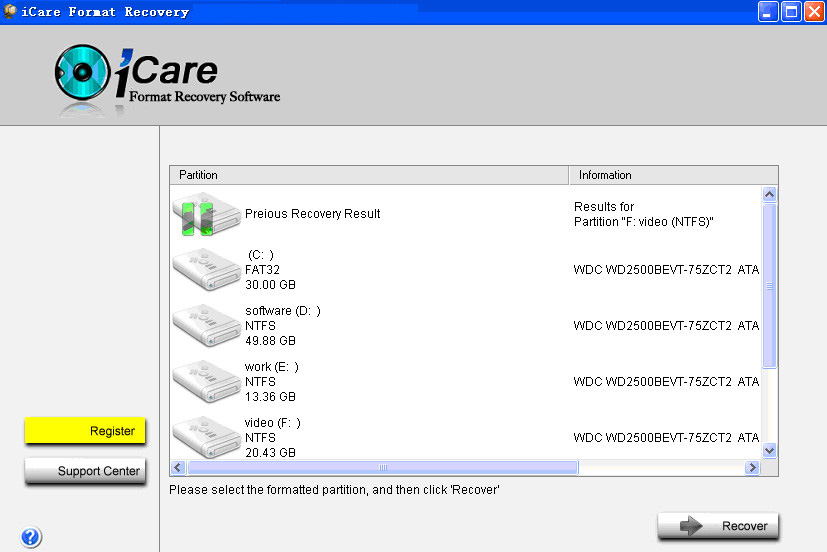This screenshot has height=552, width=827.
Task: Click the horizontal scrollbar thumb
Action: pyautogui.click(x=383, y=468)
